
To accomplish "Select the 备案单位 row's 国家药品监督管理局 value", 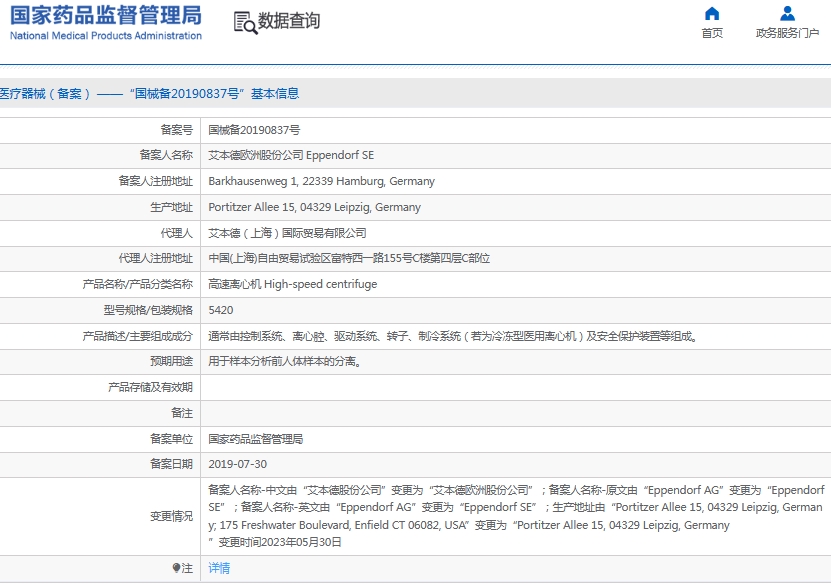I will click(255, 439).
